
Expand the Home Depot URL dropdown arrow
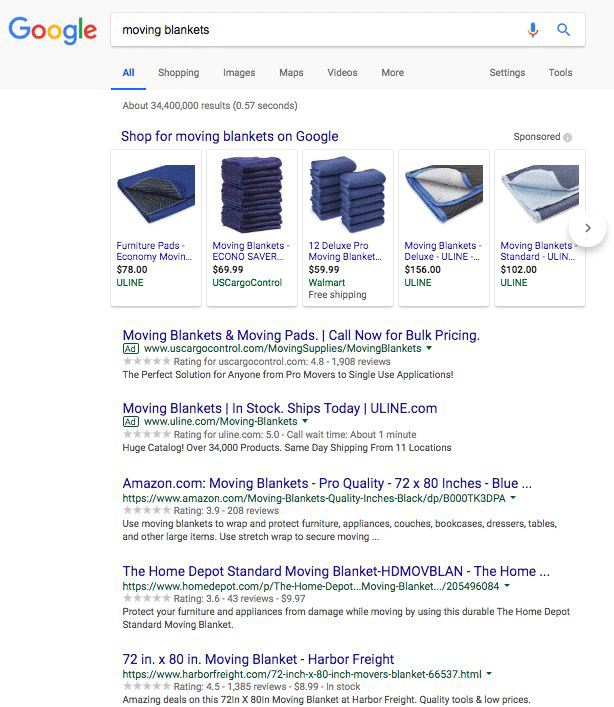pos(507,586)
